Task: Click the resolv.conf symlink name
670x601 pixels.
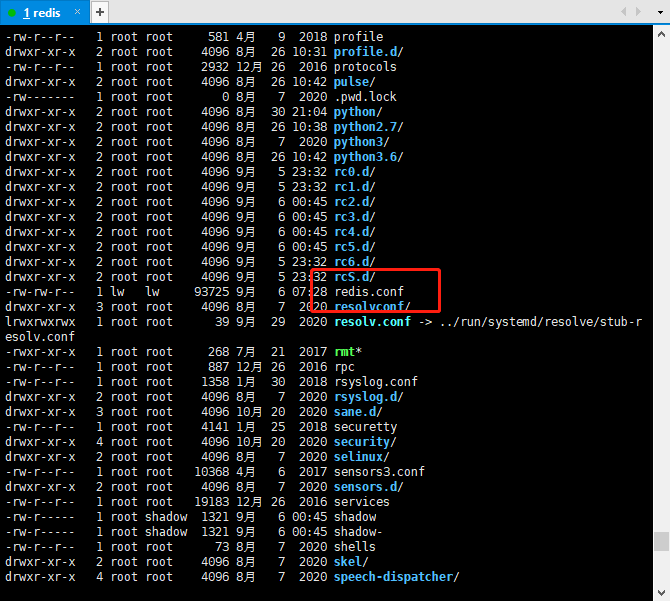Action: (372, 322)
